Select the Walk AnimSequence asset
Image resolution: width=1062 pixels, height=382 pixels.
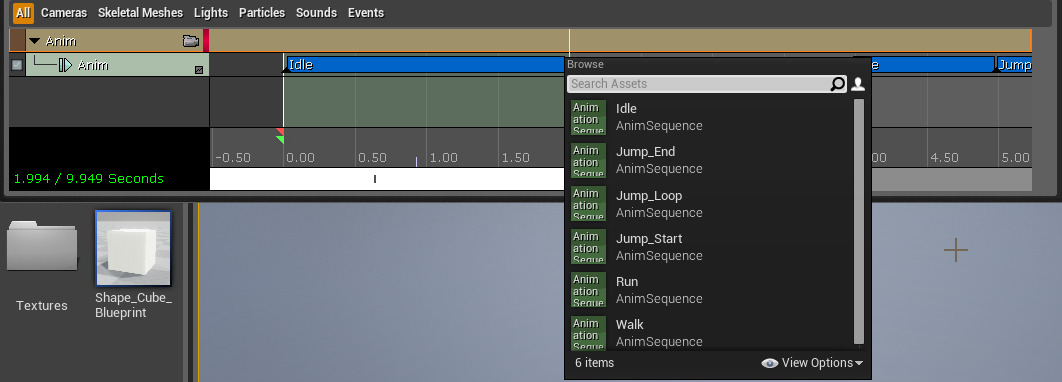point(710,333)
